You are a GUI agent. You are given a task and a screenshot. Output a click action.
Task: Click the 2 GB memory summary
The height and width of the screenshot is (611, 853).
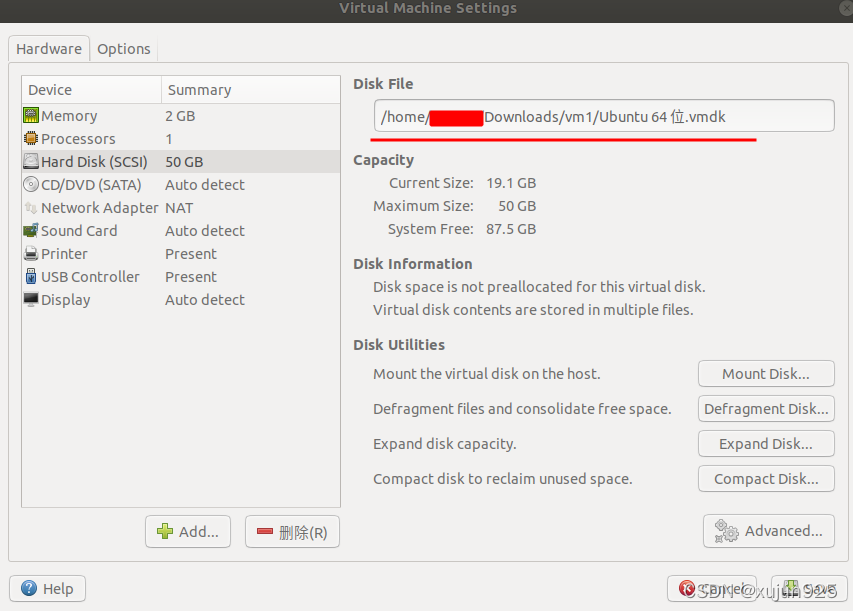tap(180, 115)
